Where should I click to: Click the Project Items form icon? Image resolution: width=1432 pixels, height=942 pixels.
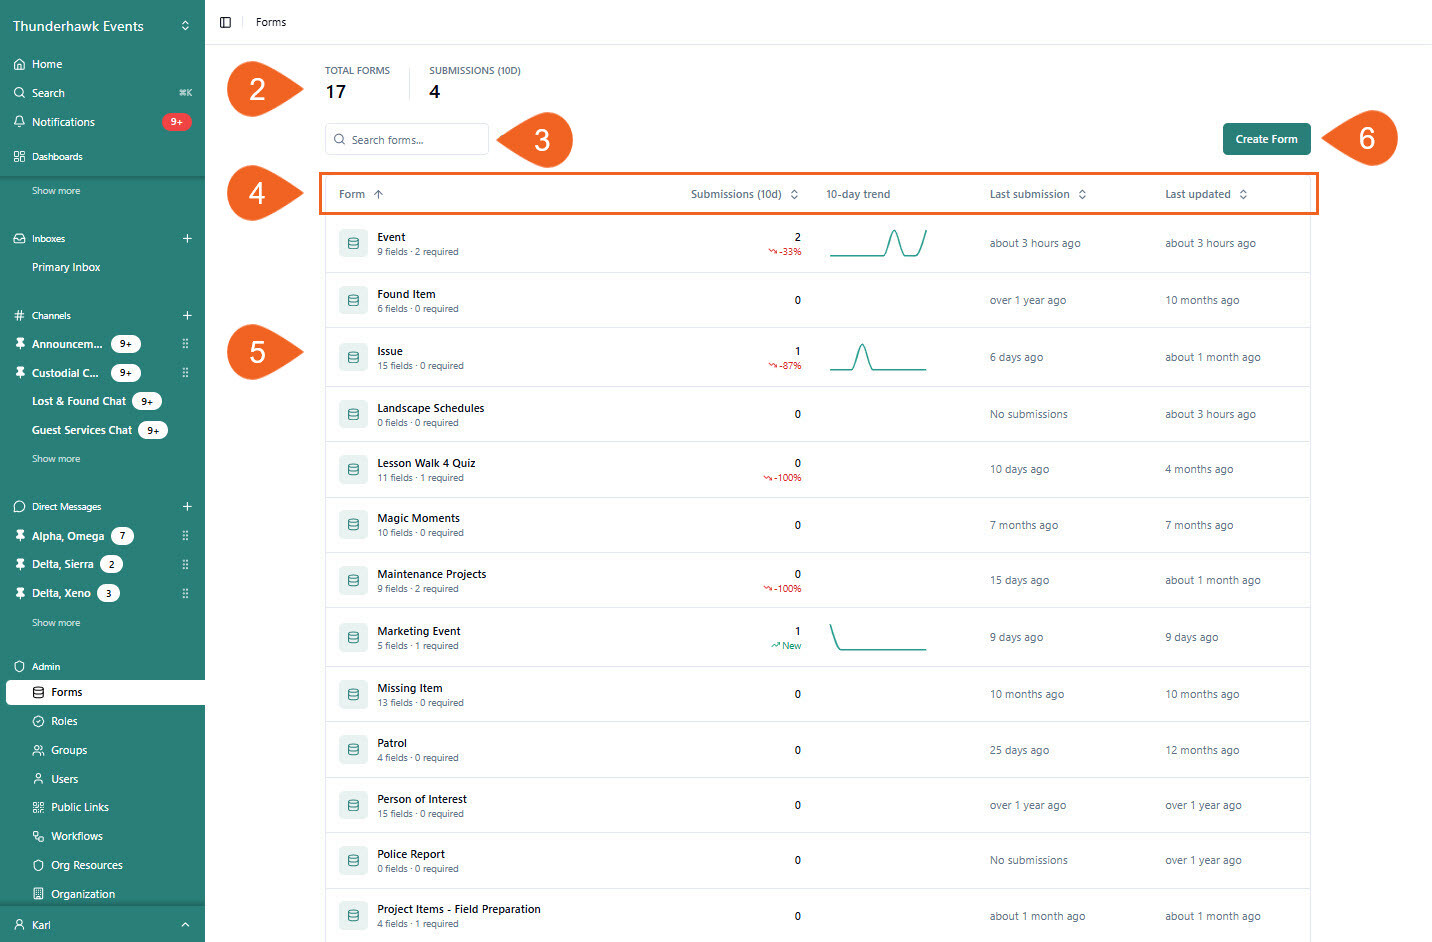point(353,916)
